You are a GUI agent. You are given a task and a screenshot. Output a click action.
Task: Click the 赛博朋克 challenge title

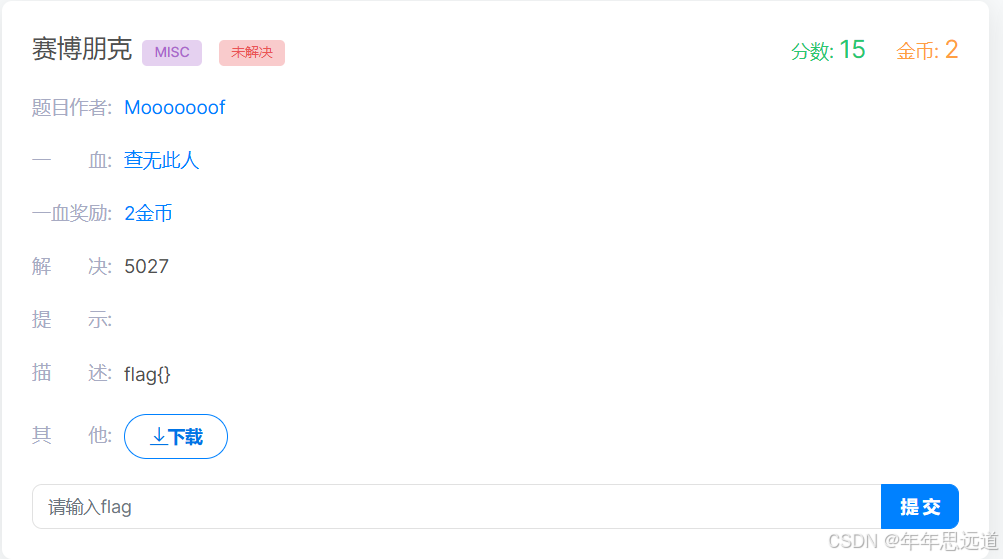pos(82,49)
